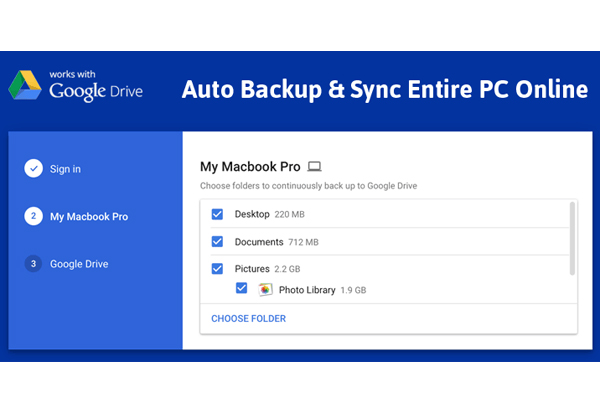Select the Documents folder name
The image size is (600, 400).
(x=259, y=242)
